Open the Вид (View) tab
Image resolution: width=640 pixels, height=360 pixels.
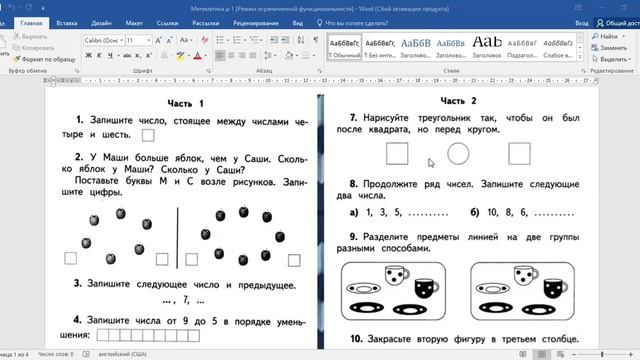[x=298, y=23]
